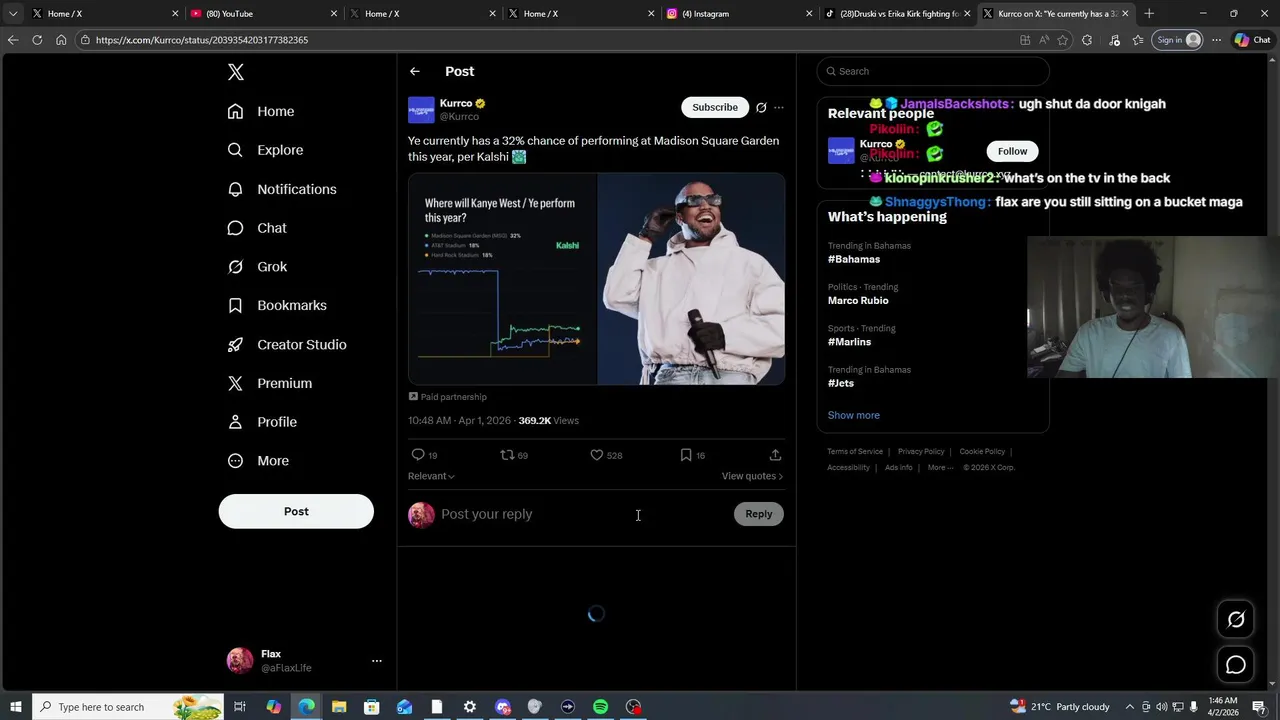Open the Kalshi chart image in post

[502, 279]
